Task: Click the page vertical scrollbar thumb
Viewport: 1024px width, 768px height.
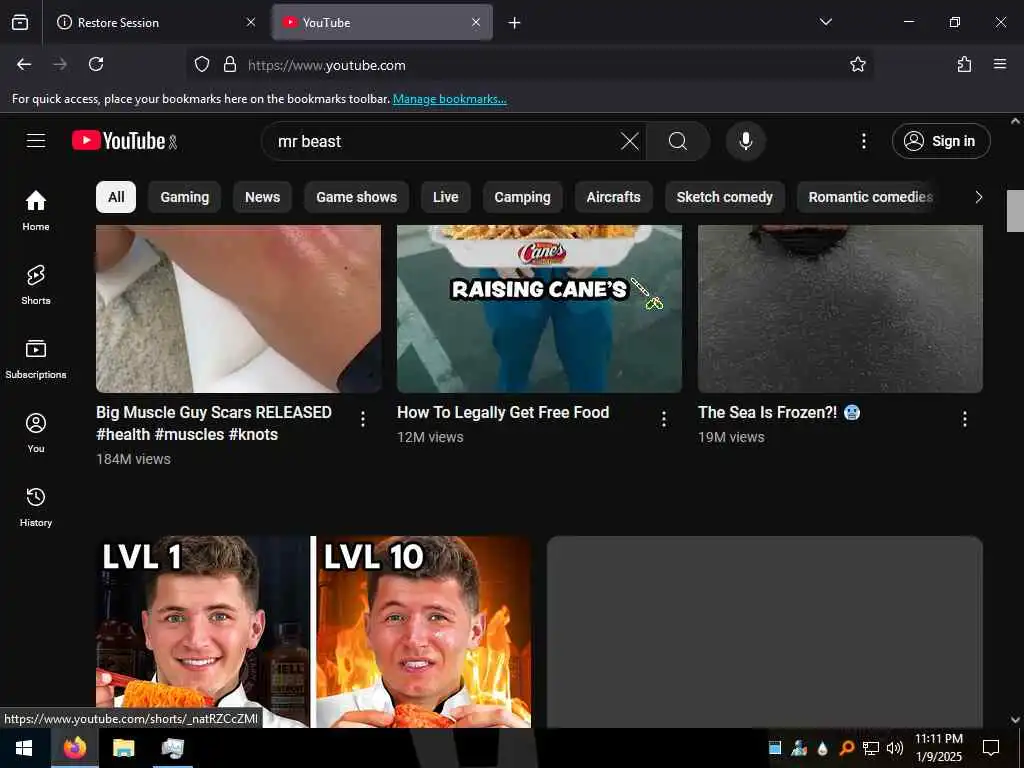Action: pyautogui.click(x=1015, y=210)
